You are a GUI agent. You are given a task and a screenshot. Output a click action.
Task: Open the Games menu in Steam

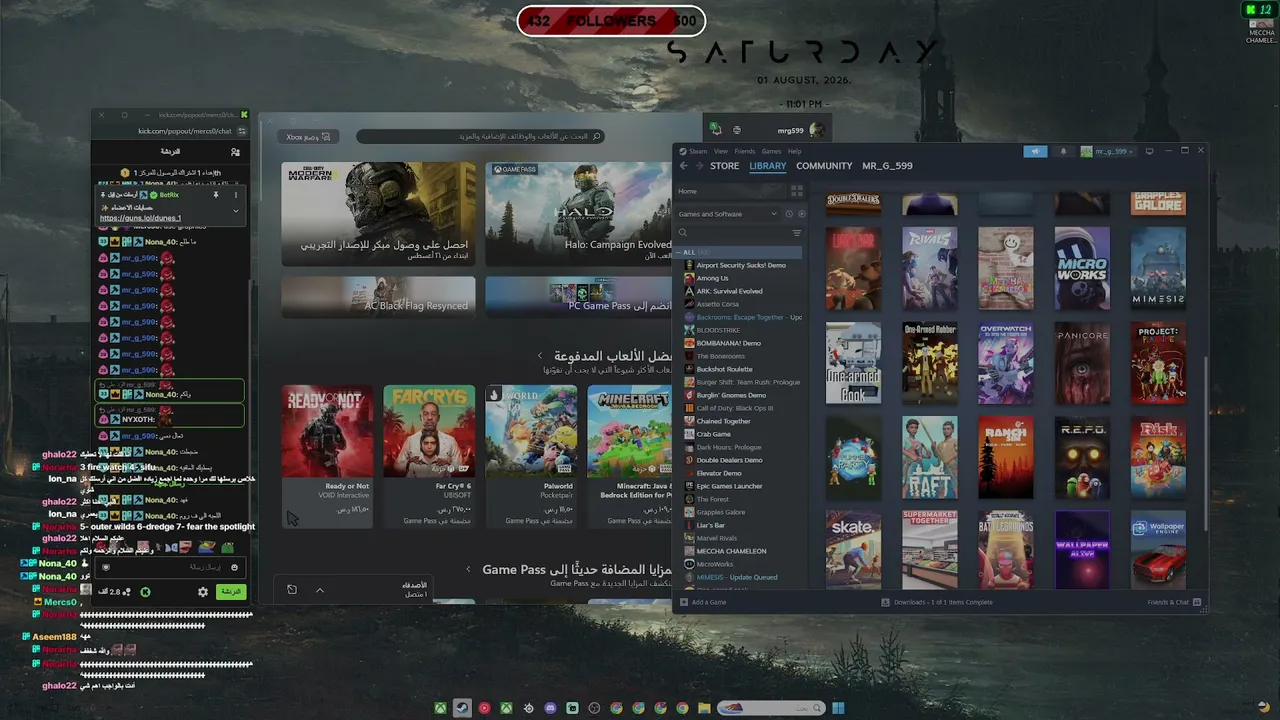click(771, 151)
